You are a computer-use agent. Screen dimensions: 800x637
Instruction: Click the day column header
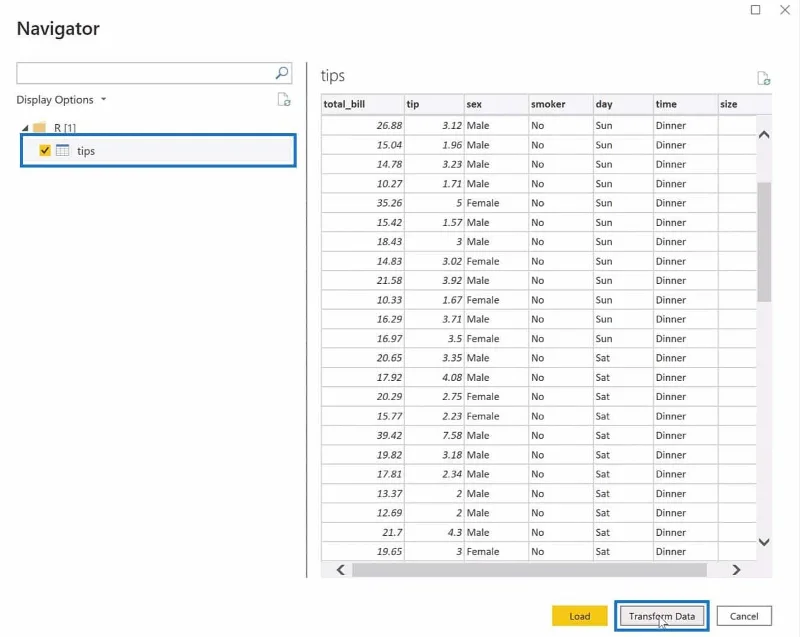[623, 104]
